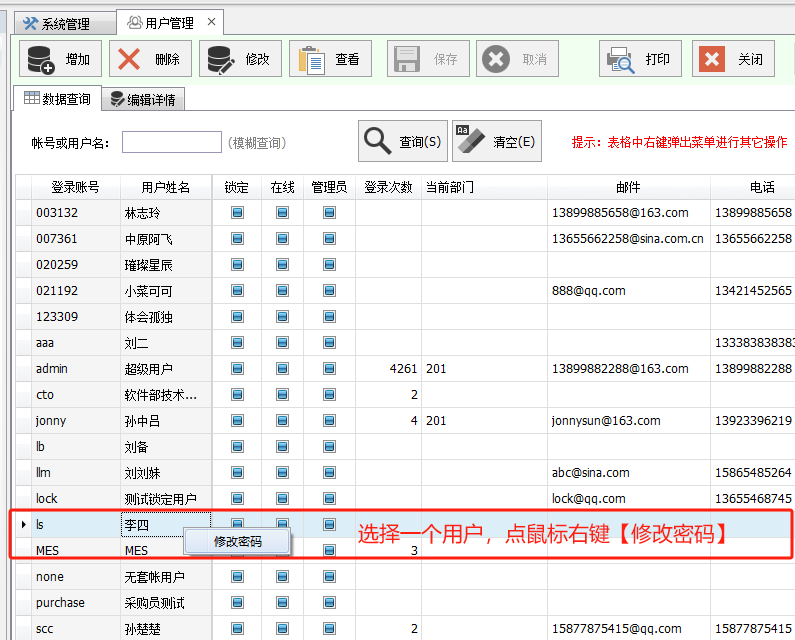Click the 登录次数 column header
The height and width of the screenshot is (640, 795).
point(388,187)
